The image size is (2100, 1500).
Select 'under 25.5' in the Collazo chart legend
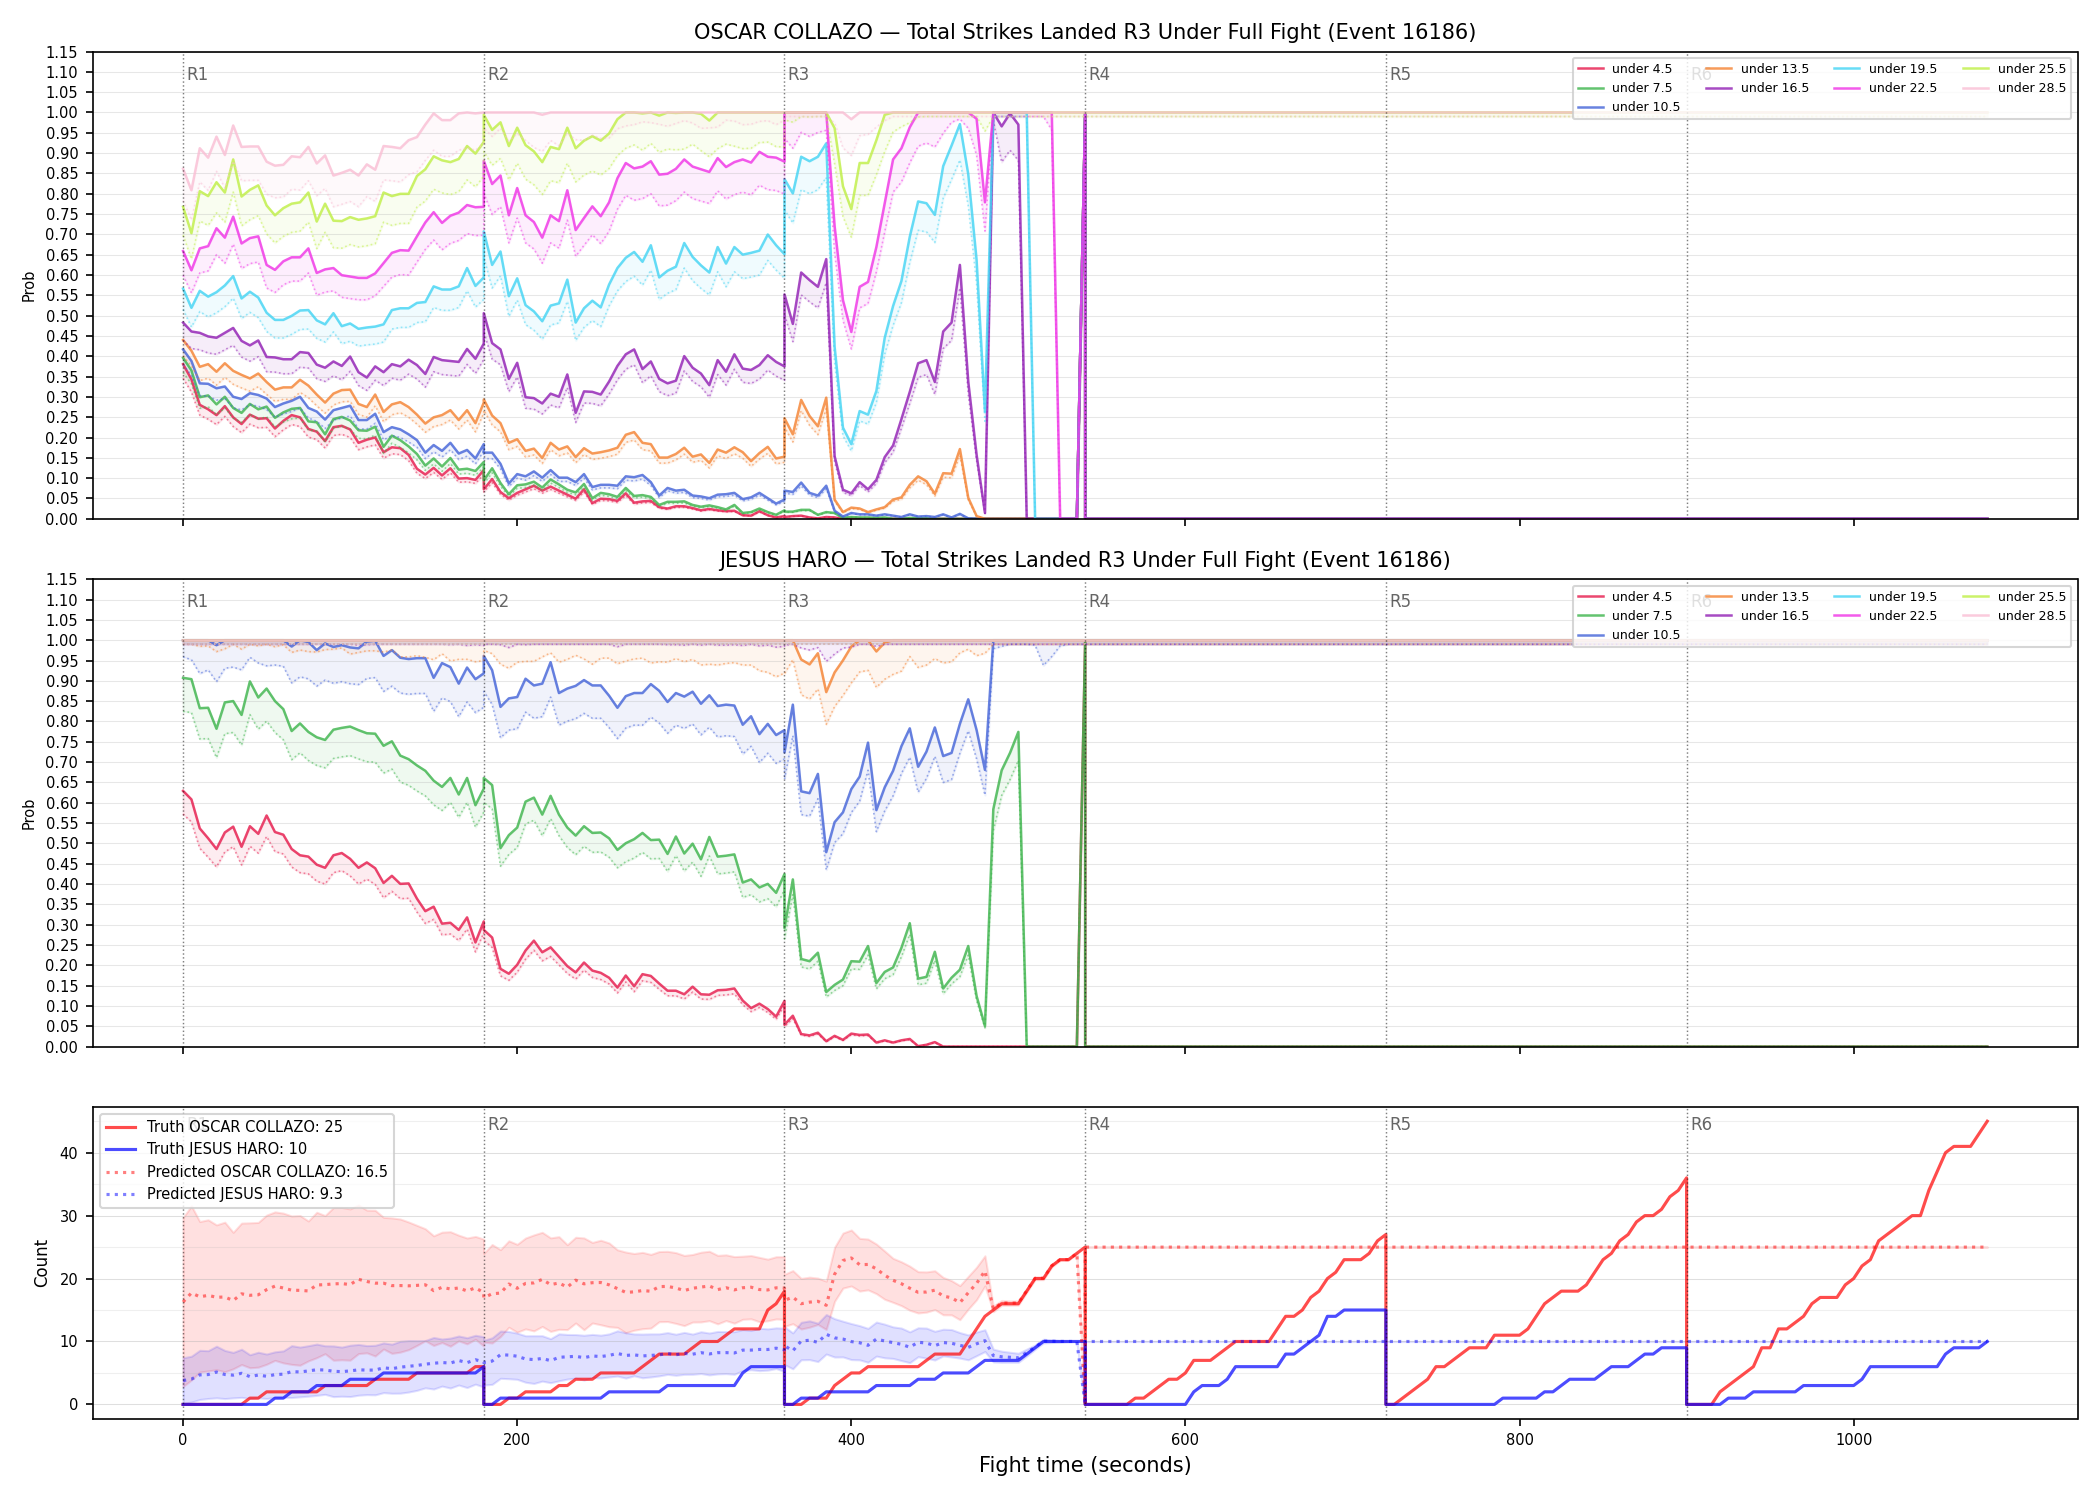pyautogui.click(x=2015, y=69)
